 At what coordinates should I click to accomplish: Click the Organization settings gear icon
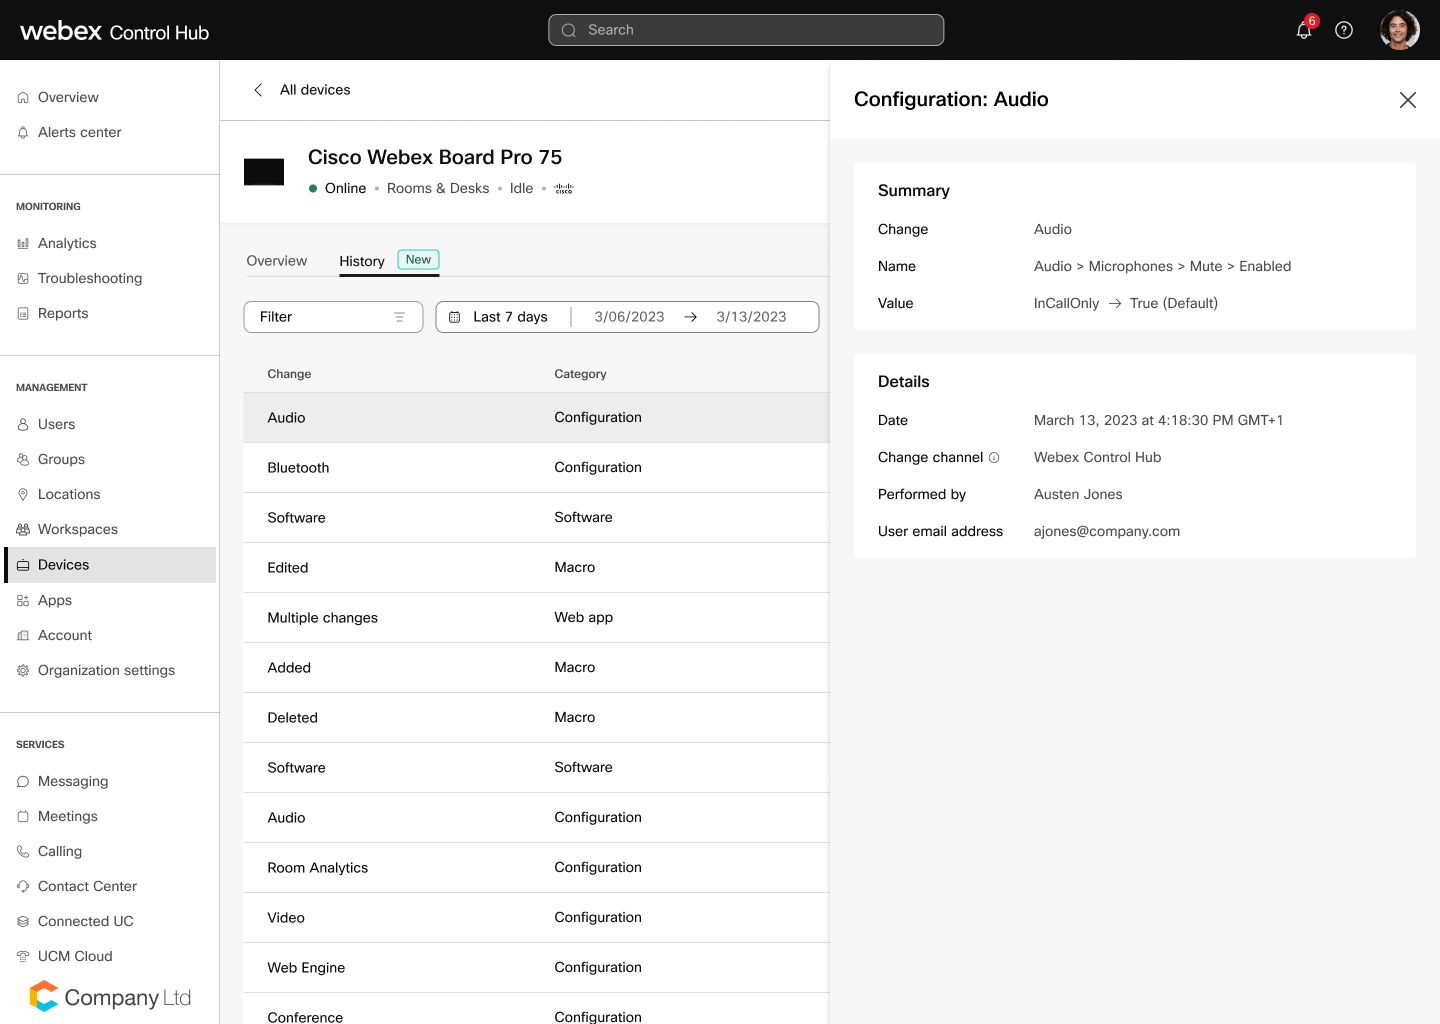click(23, 671)
